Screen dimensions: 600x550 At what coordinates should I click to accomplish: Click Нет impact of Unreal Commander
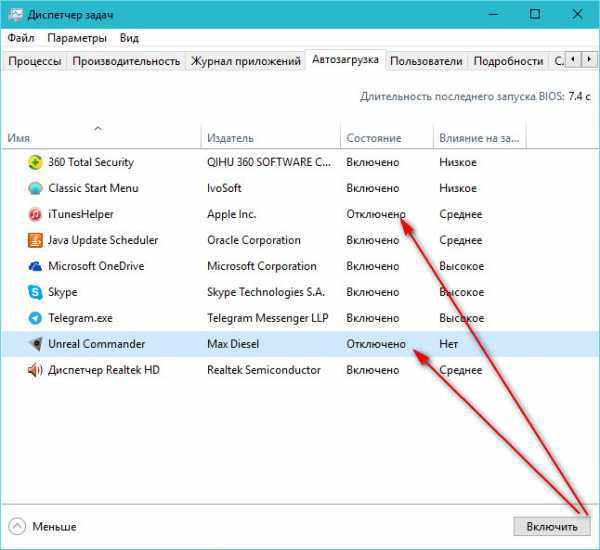[x=448, y=344]
